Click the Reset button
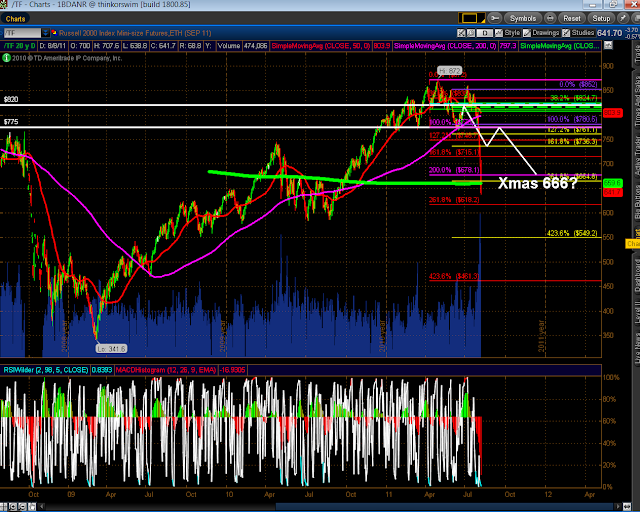The image size is (640, 512). click(572, 18)
